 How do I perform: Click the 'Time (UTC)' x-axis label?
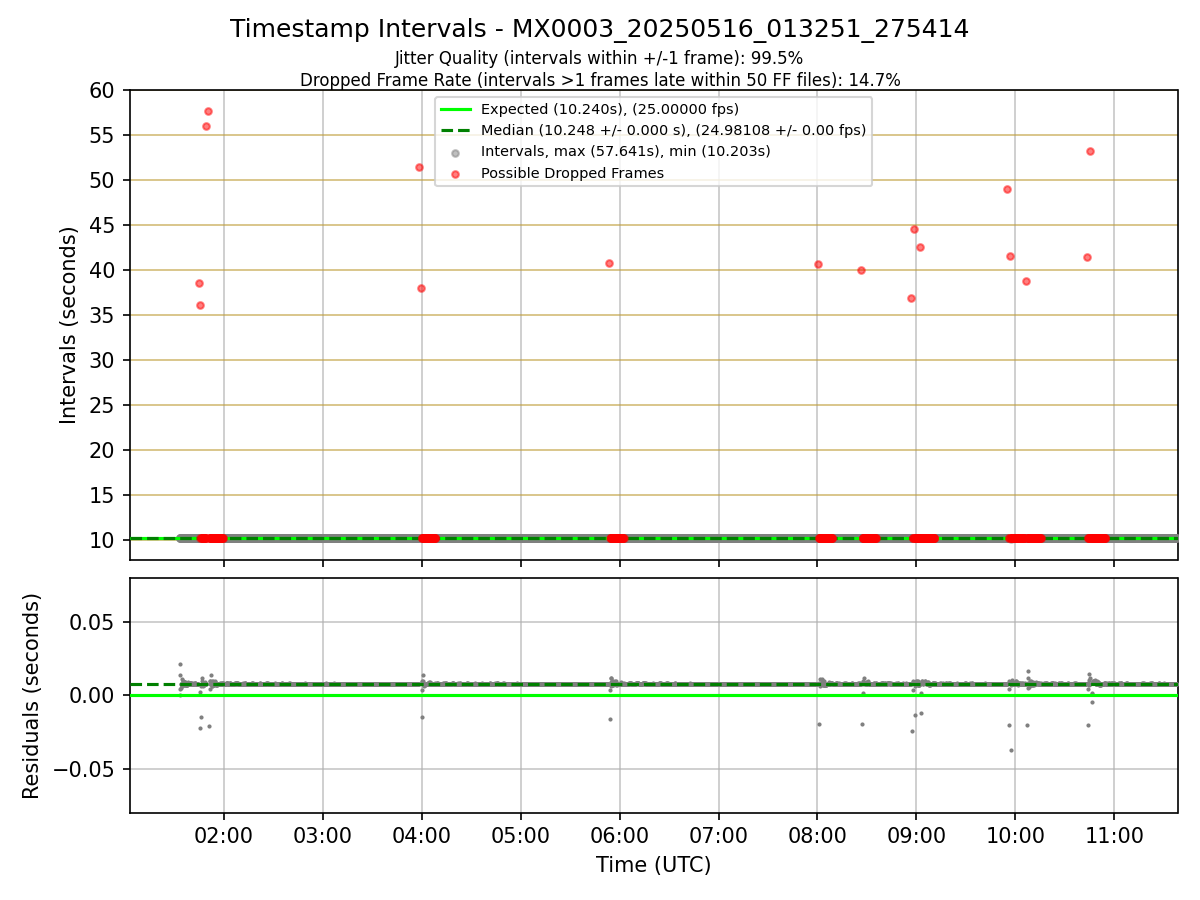click(653, 865)
